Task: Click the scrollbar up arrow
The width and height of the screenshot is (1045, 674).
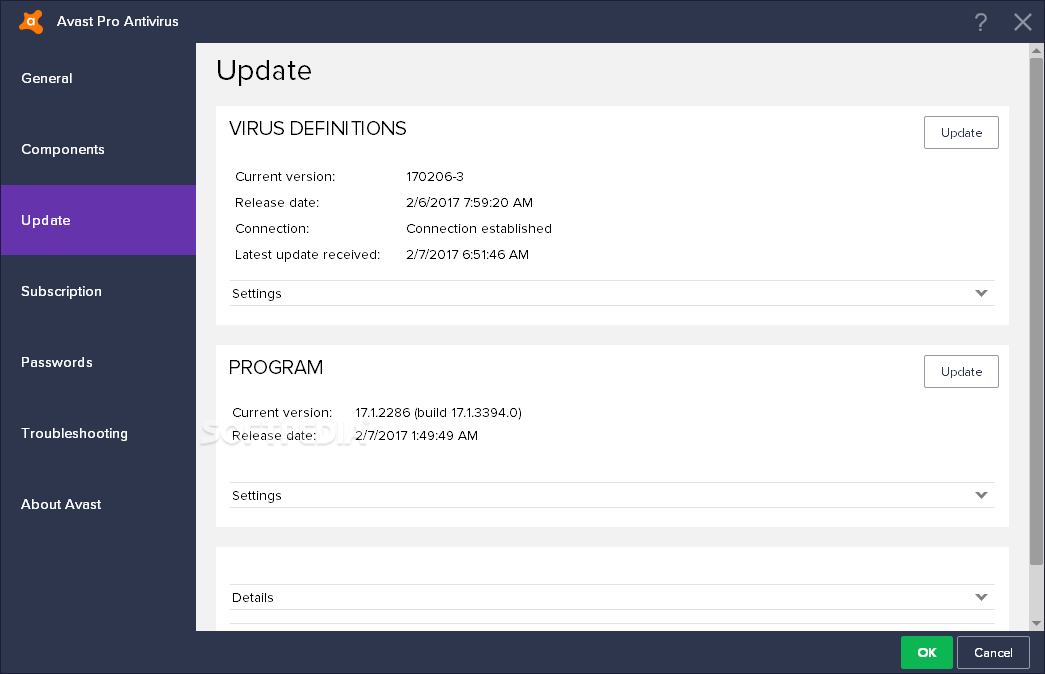Action: click(1036, 50)
